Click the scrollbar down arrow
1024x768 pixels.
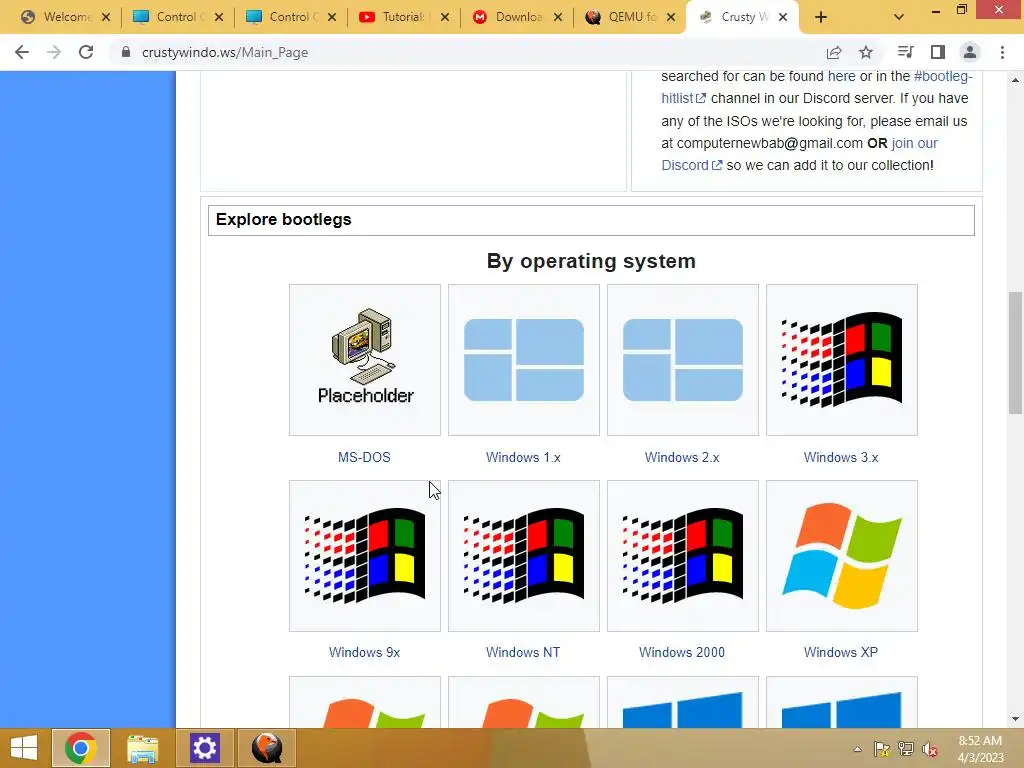point(1015,719)
